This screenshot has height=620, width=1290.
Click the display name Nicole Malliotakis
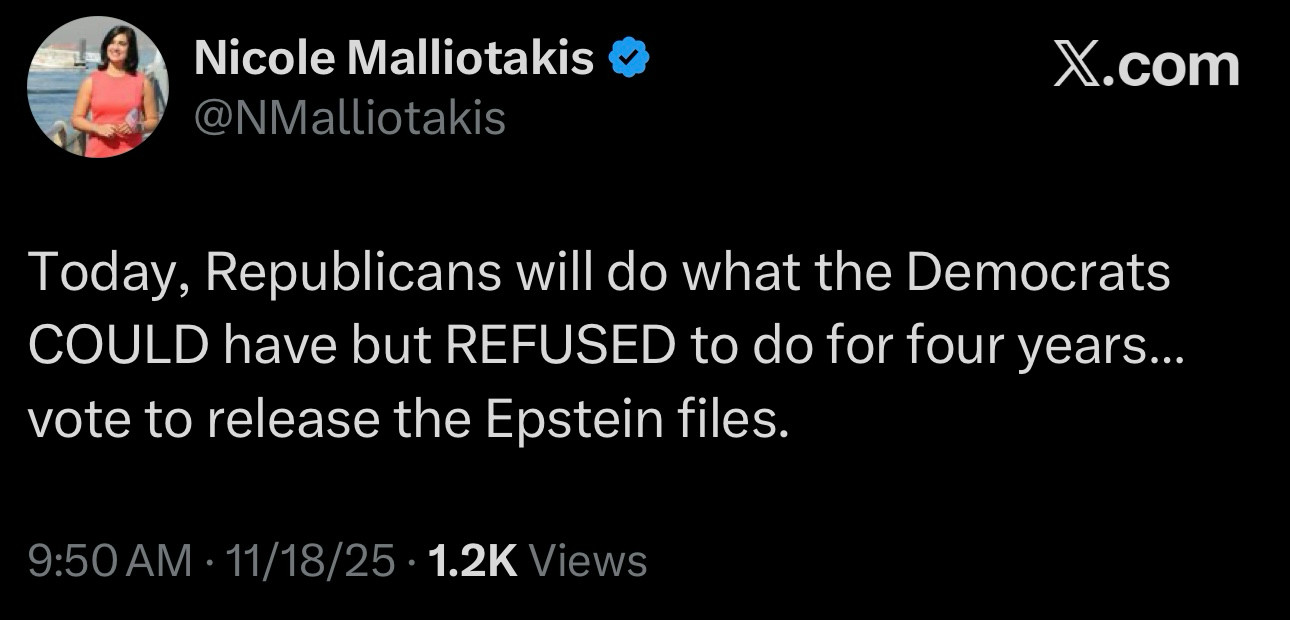tap(395, 61)
